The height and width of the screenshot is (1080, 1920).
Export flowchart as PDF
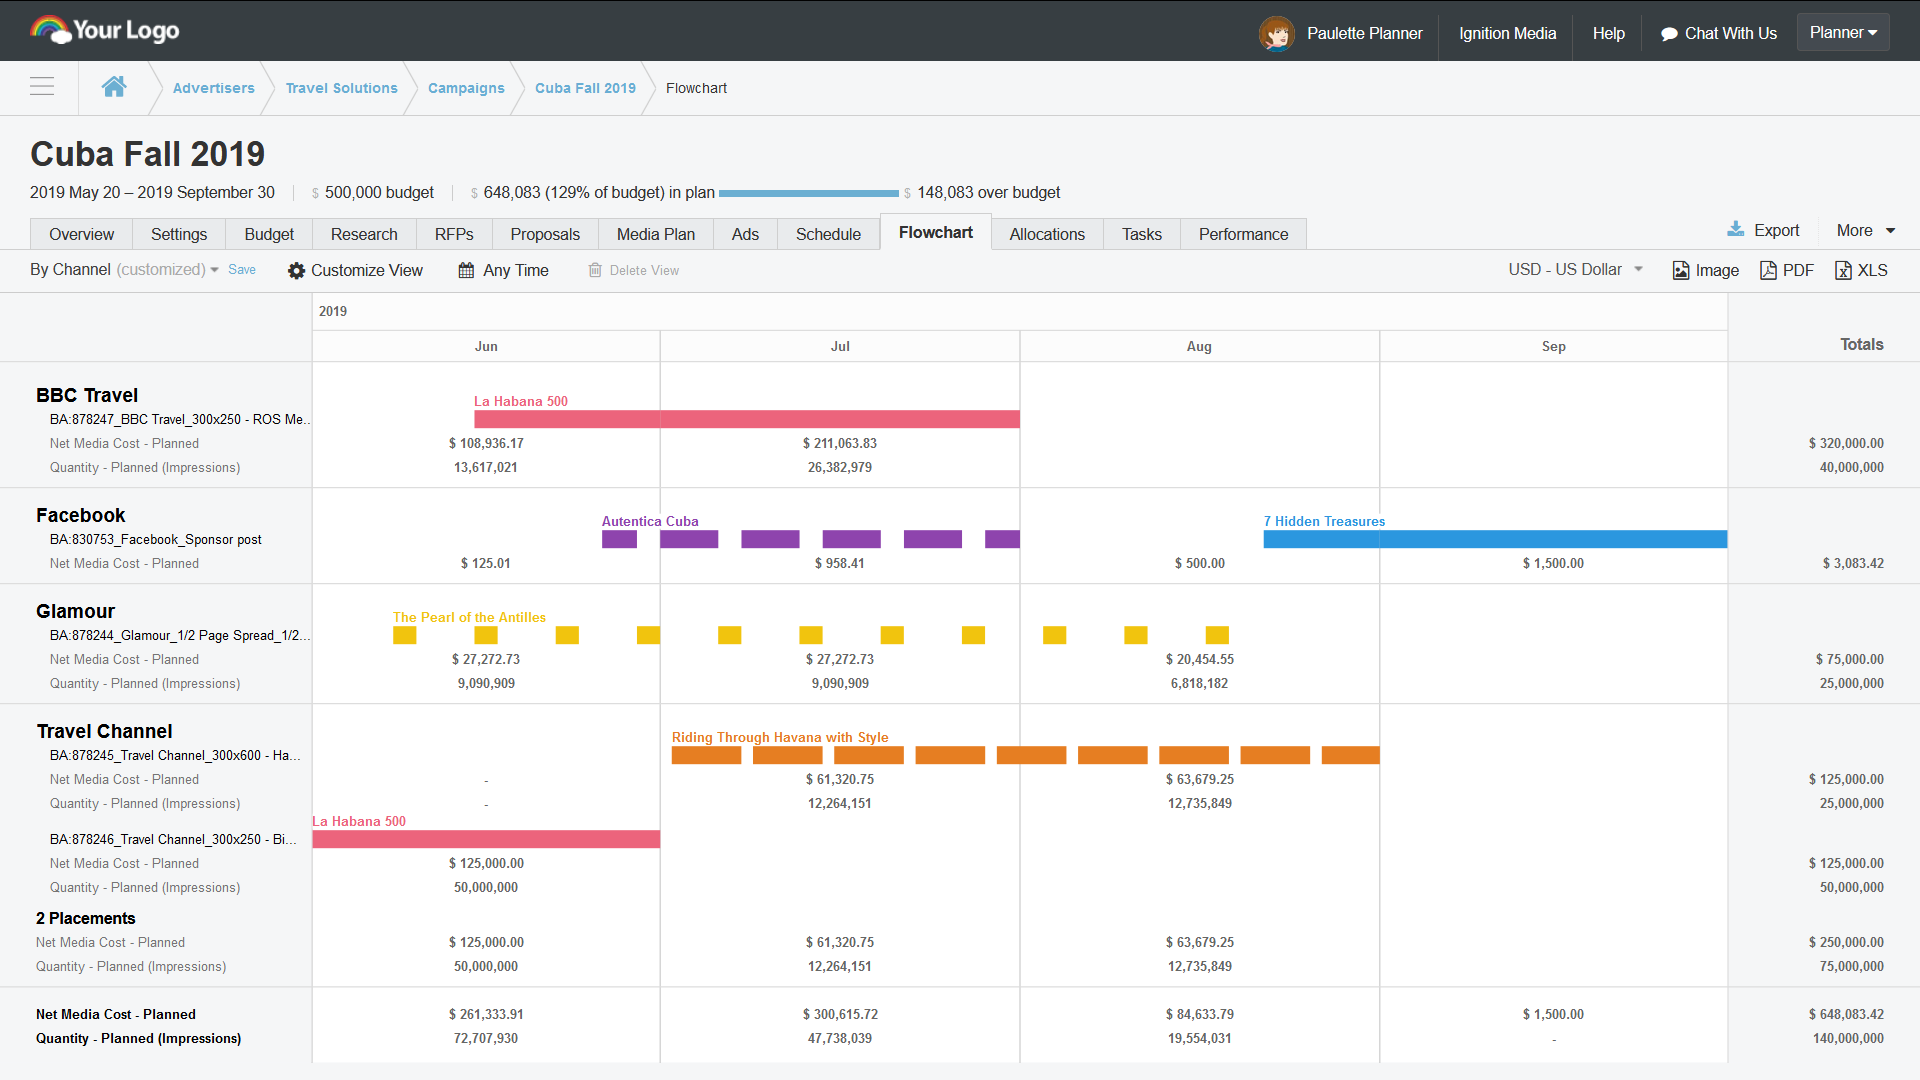click(x=1786, y=271)
